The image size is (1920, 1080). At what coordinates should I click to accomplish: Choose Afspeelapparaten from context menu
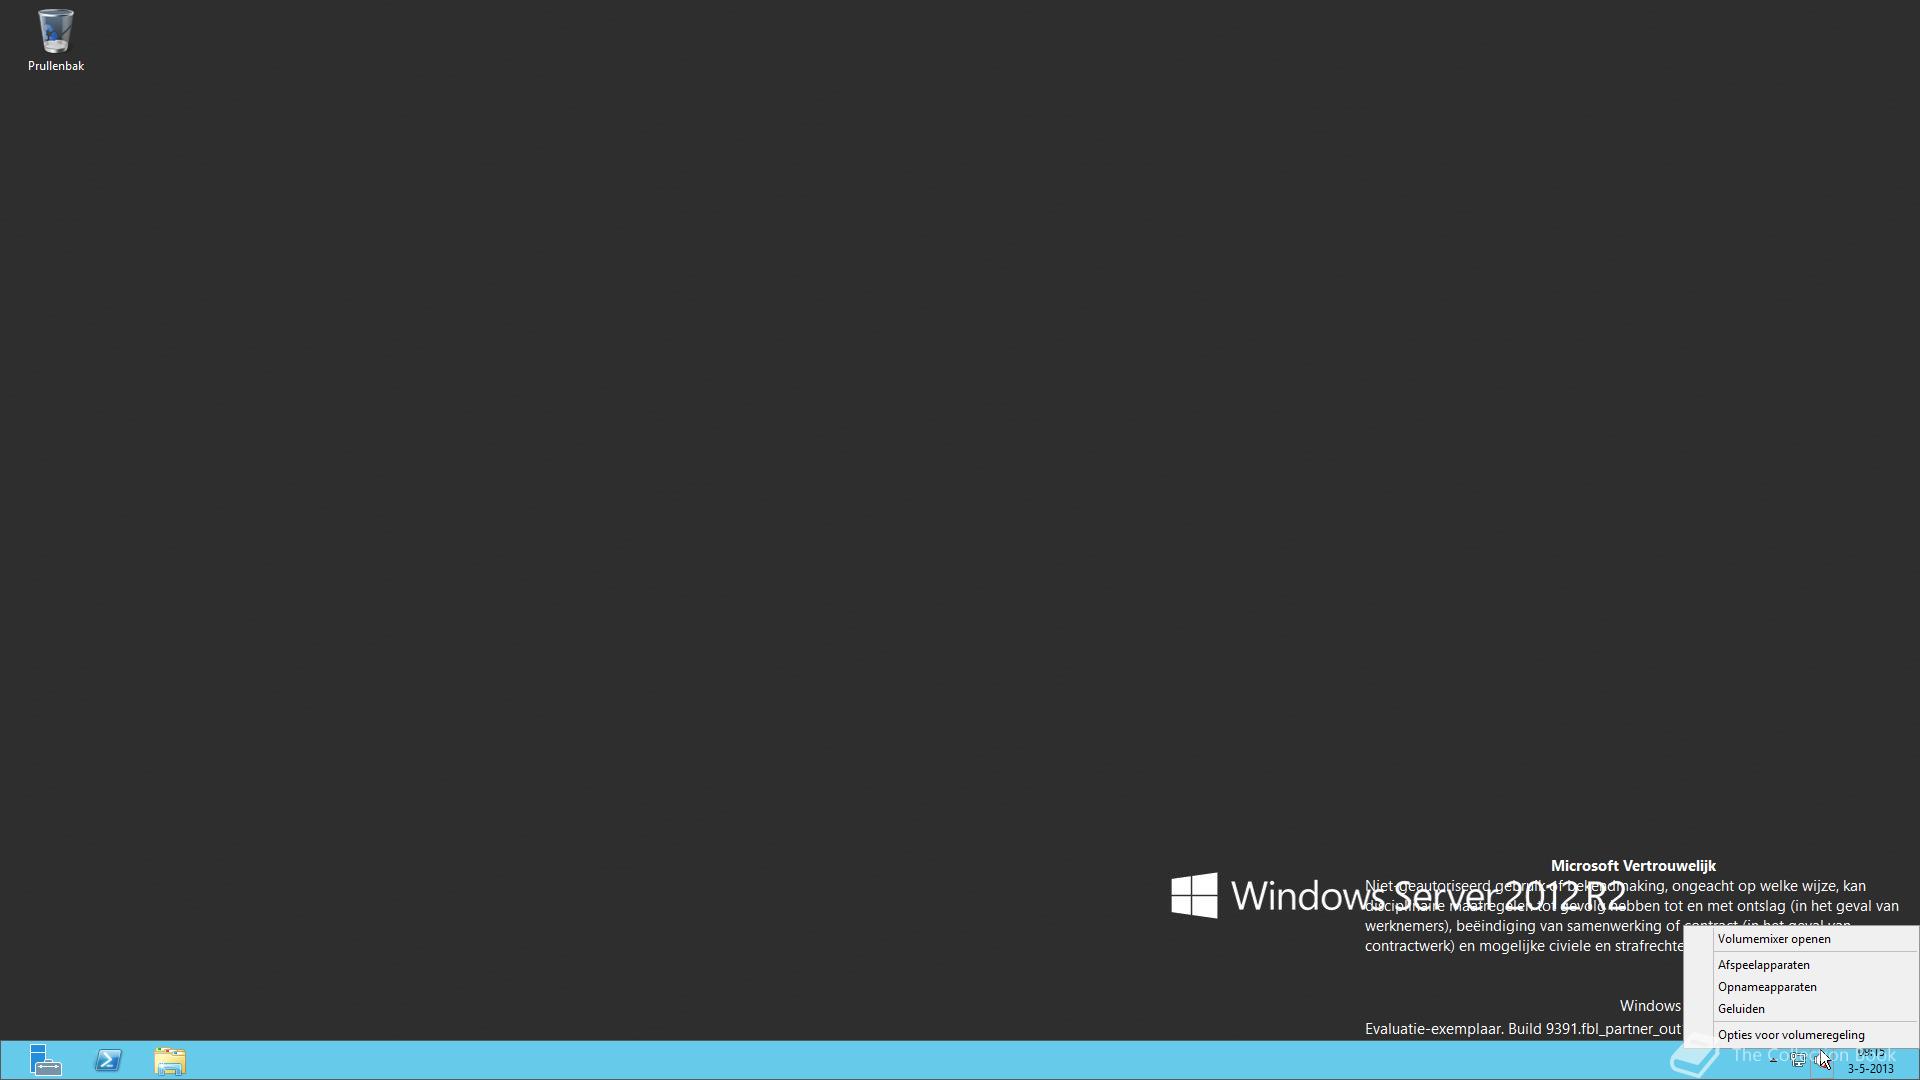point(1801,965)
